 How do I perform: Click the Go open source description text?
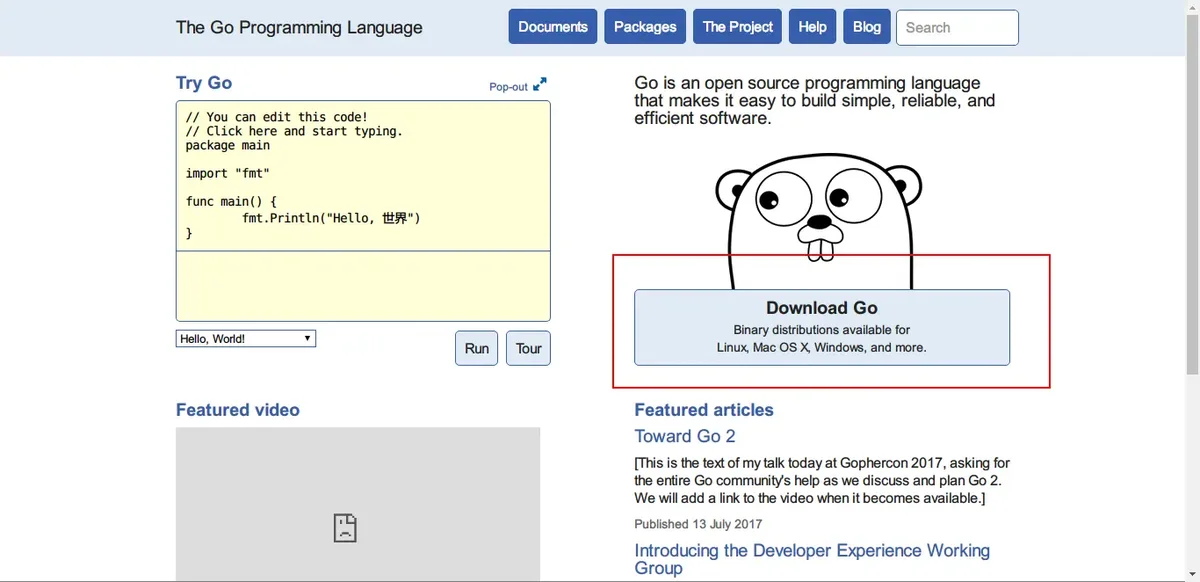(x=815, y=100)
